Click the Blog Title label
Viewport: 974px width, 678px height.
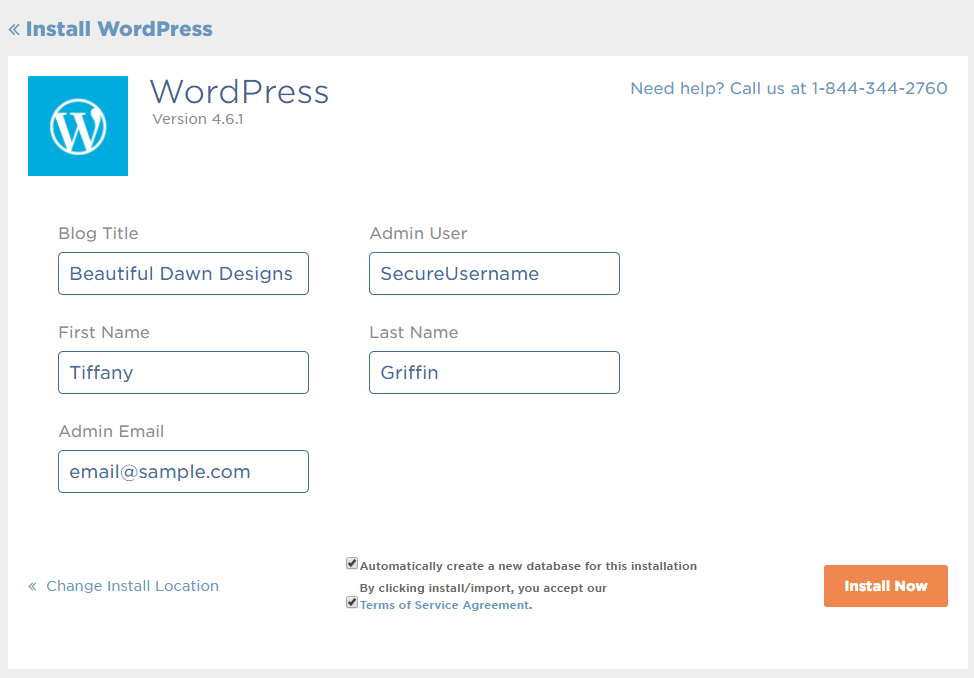98,233
